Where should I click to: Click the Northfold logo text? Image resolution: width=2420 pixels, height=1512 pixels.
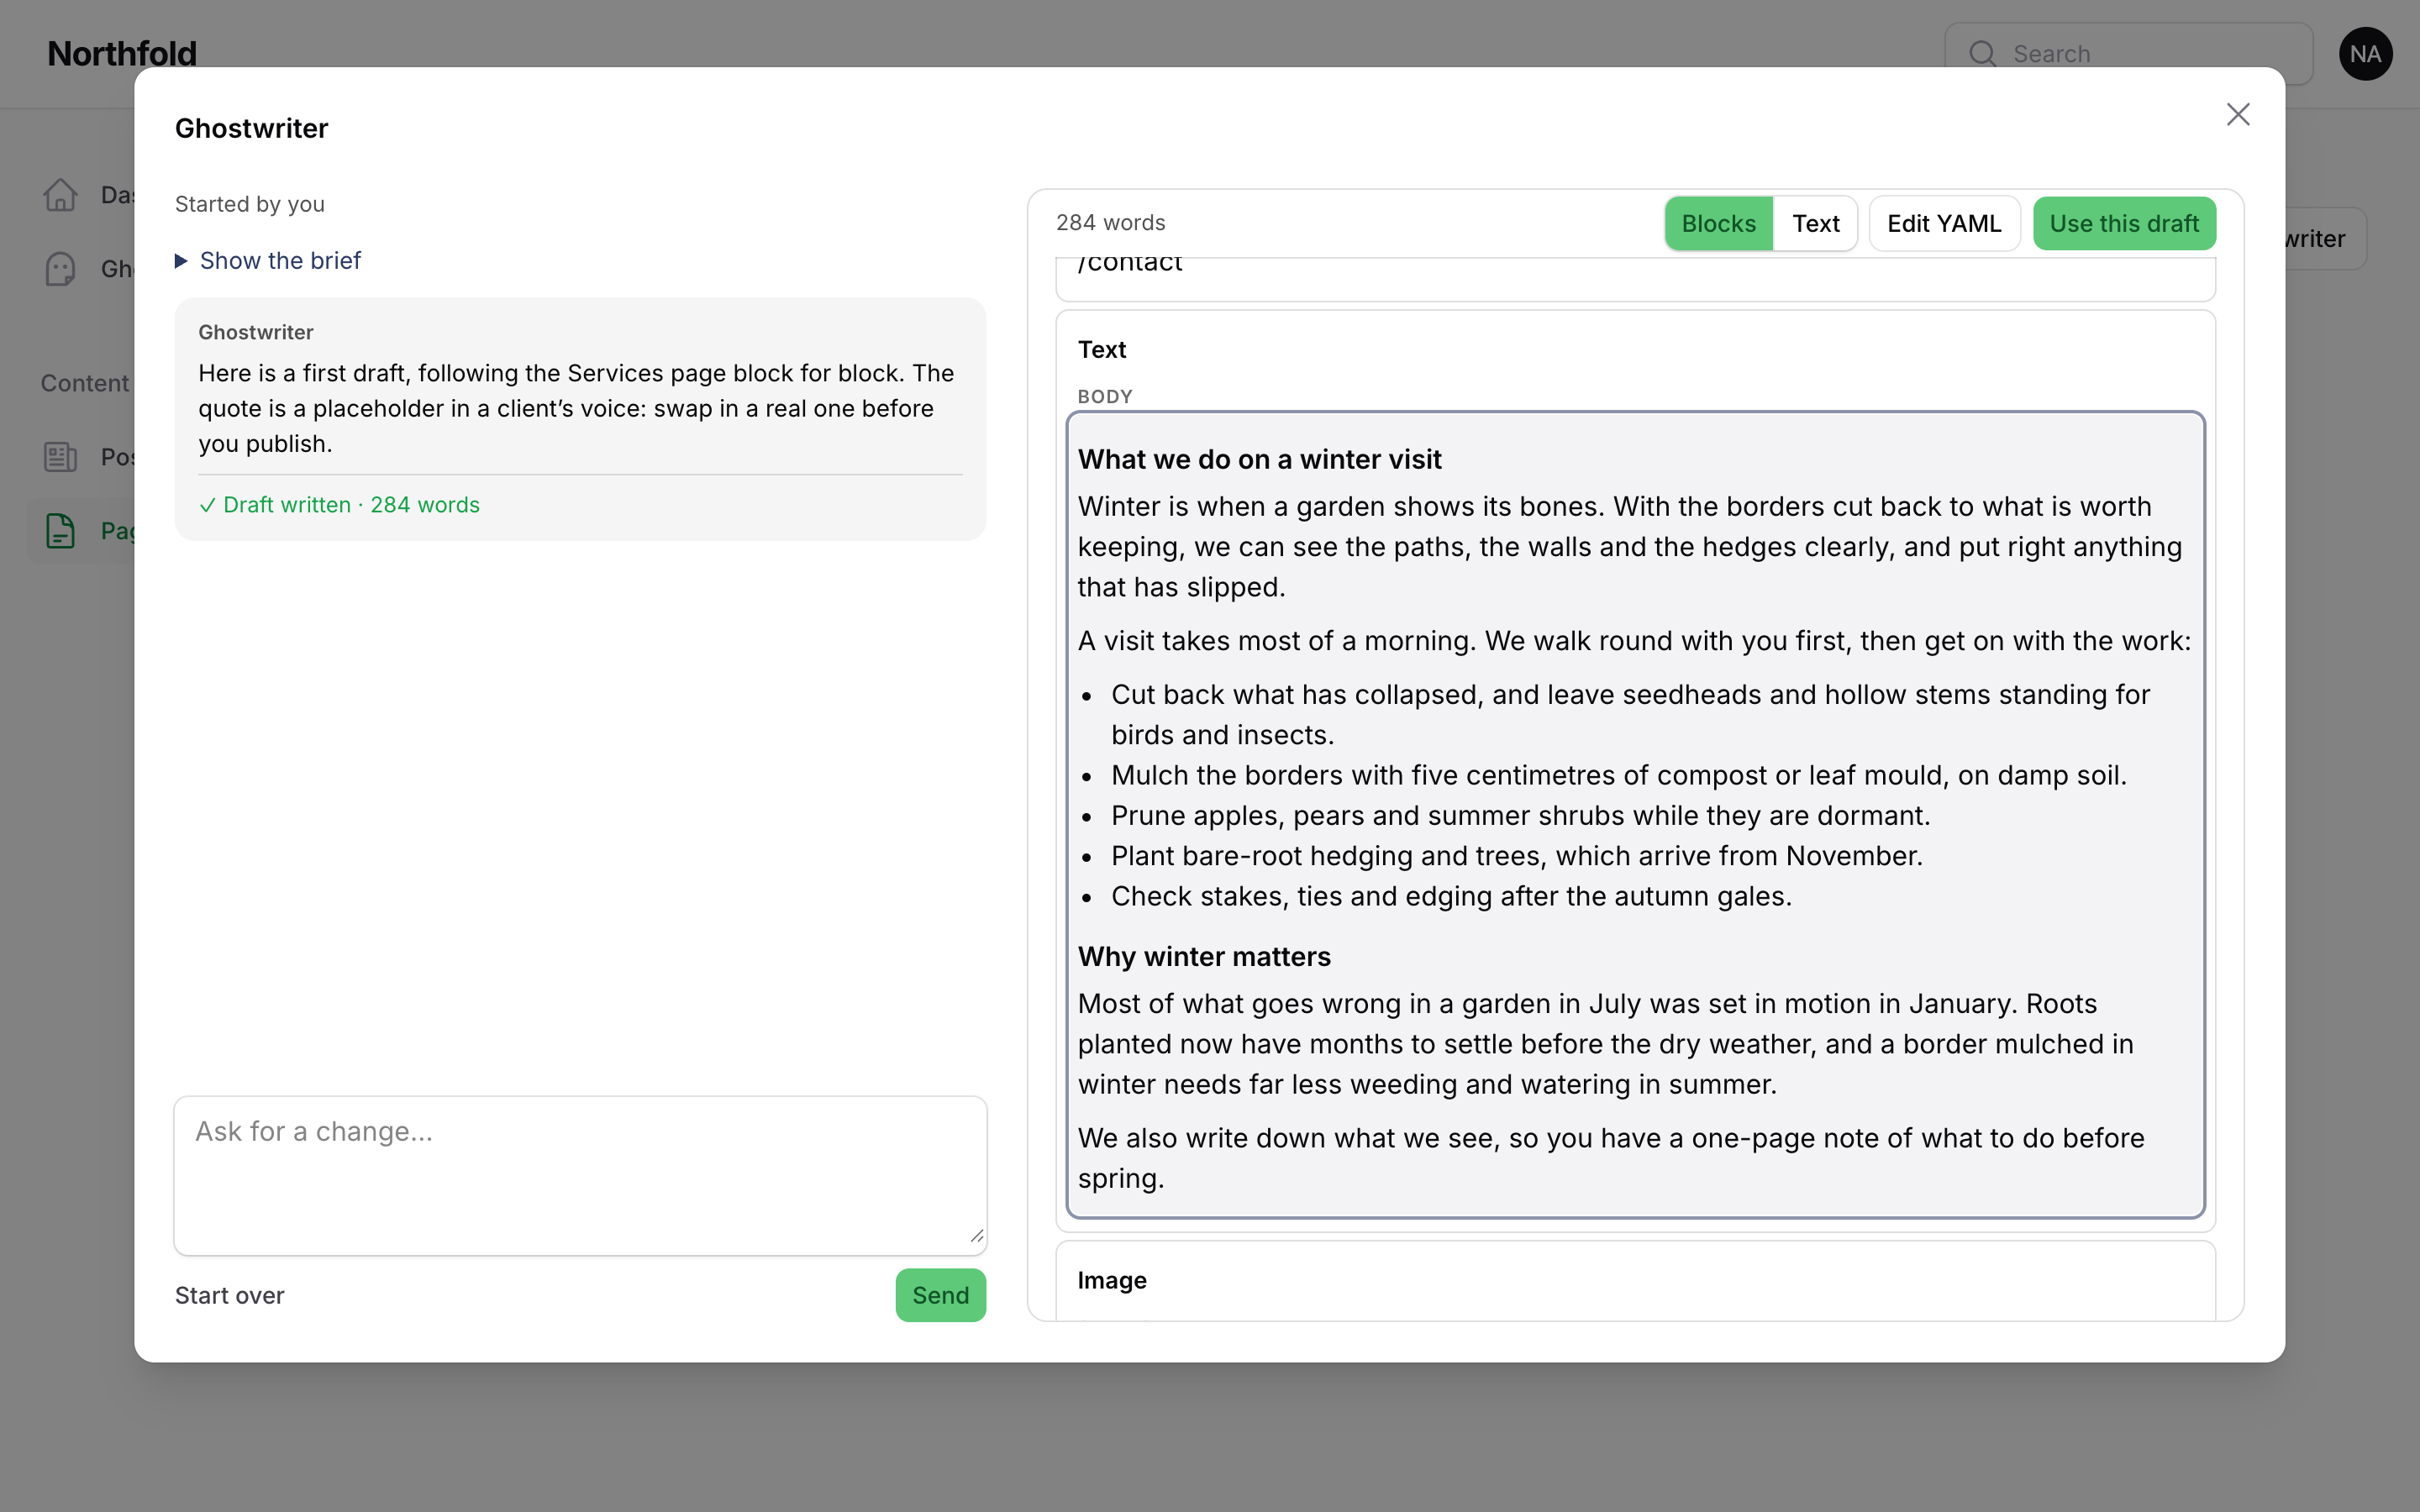click(122, 54)
